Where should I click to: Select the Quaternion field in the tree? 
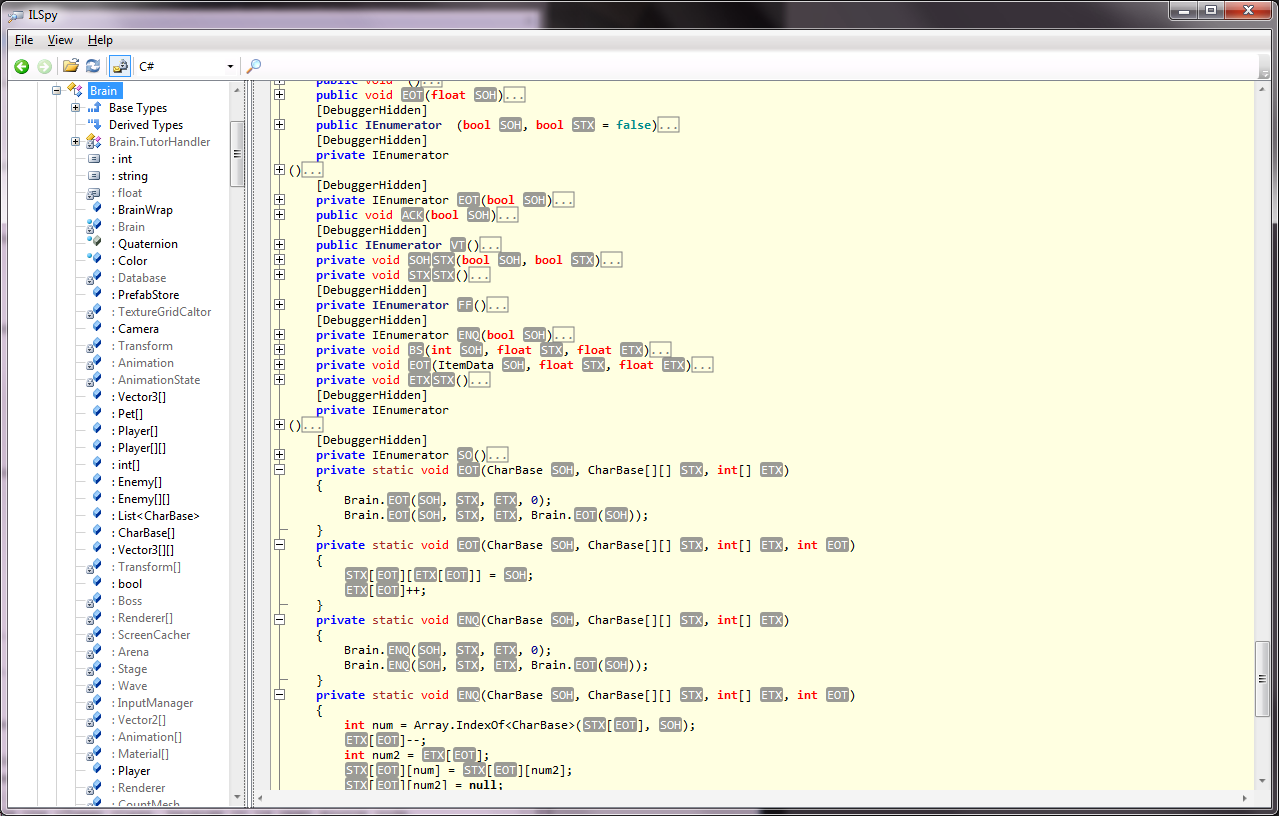(147, 244)
